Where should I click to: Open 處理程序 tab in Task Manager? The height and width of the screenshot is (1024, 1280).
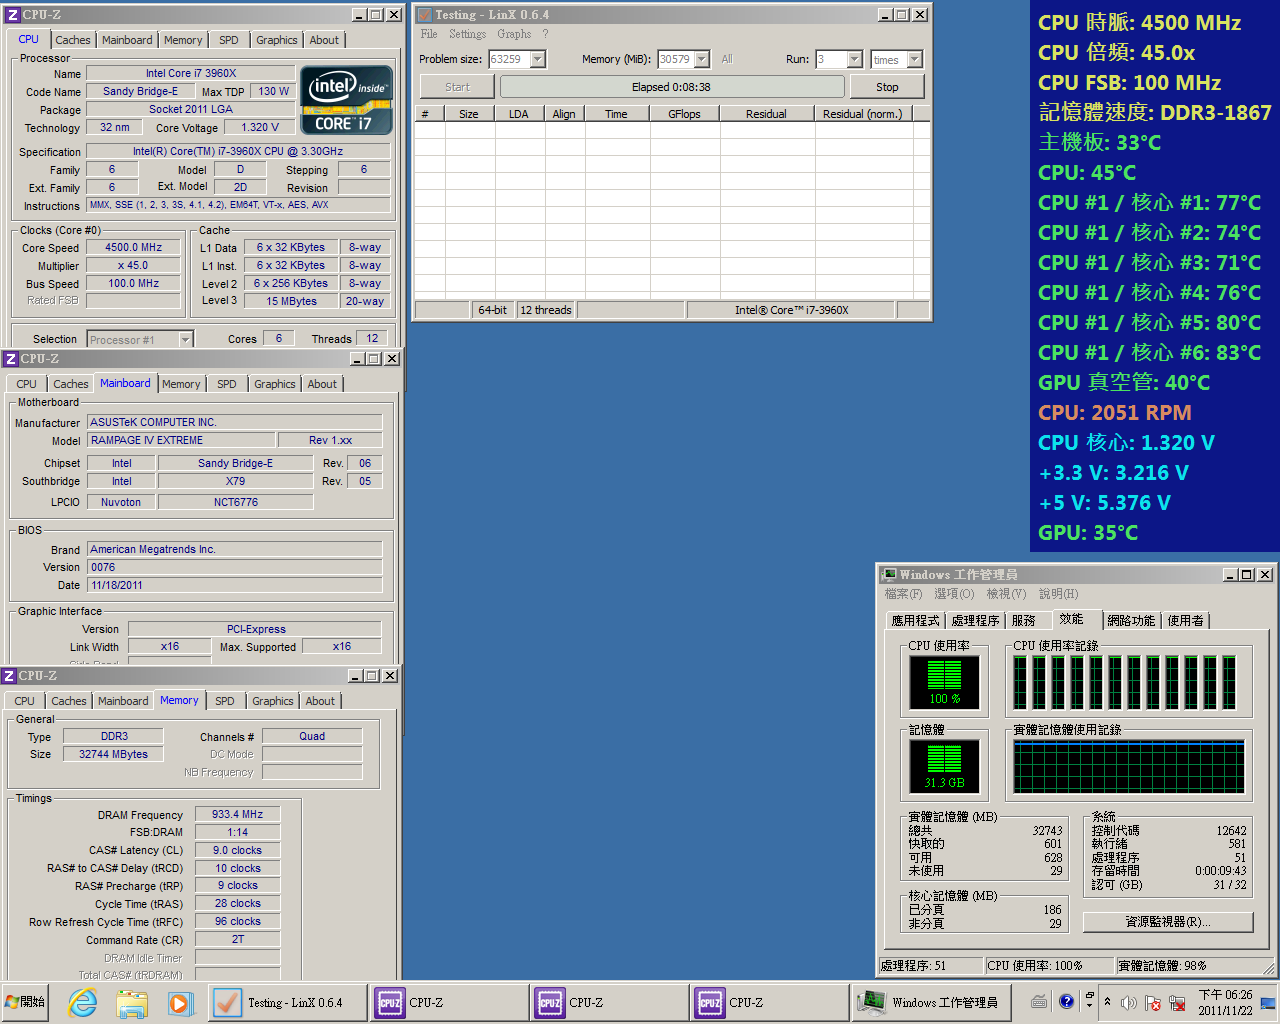click(975, 621)
